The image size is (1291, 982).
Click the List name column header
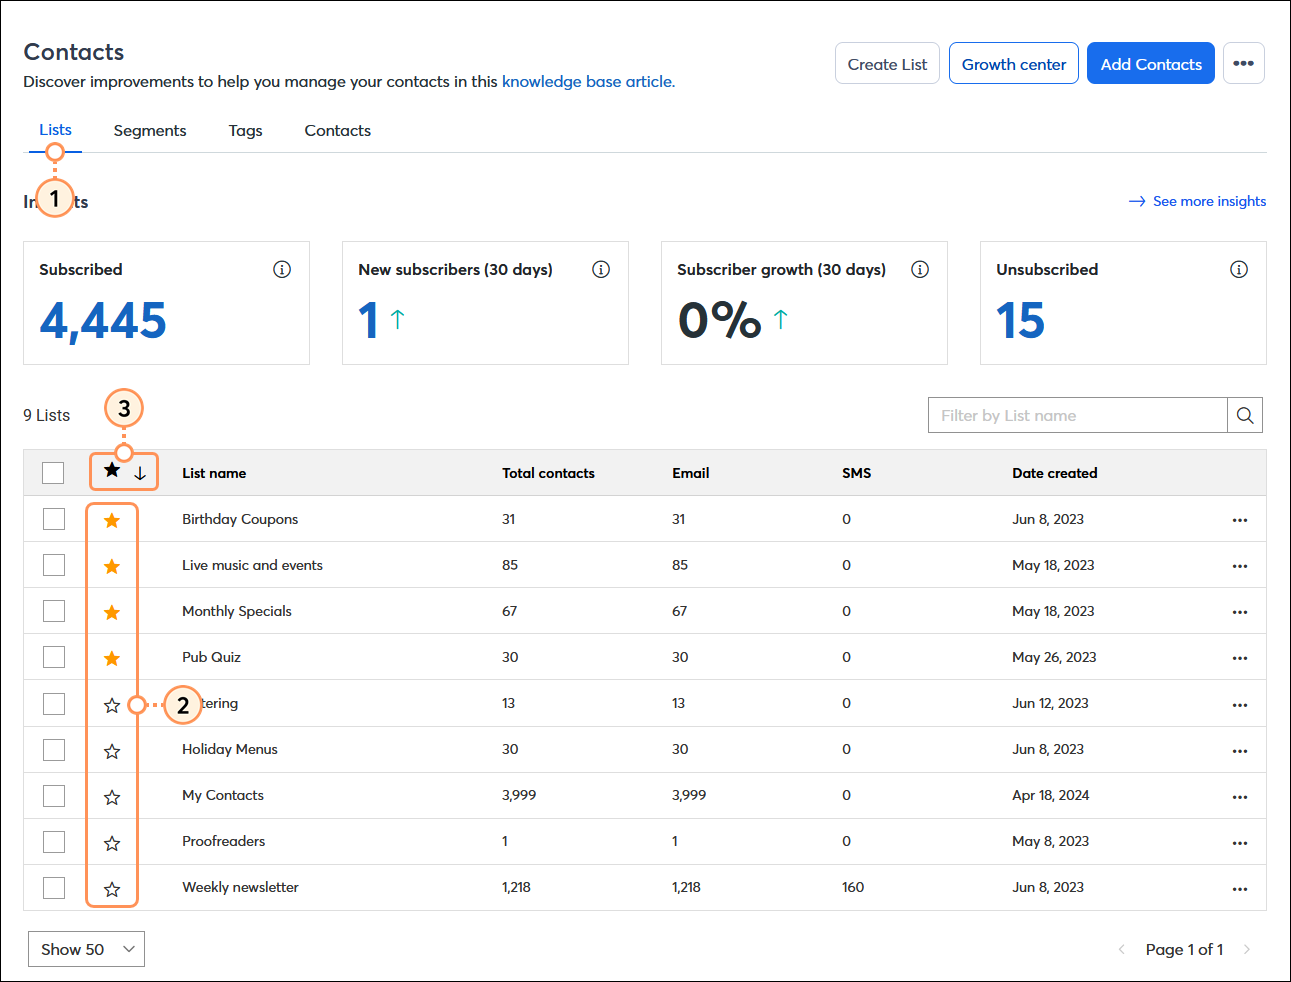(214, 473)
